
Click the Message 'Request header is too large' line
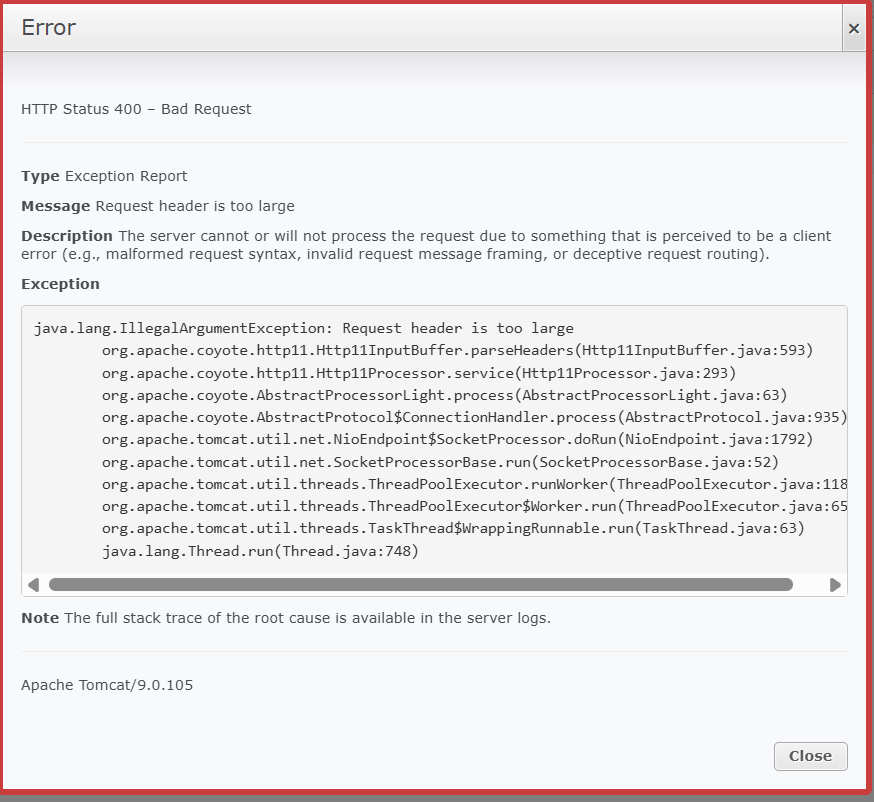point(158,206)
